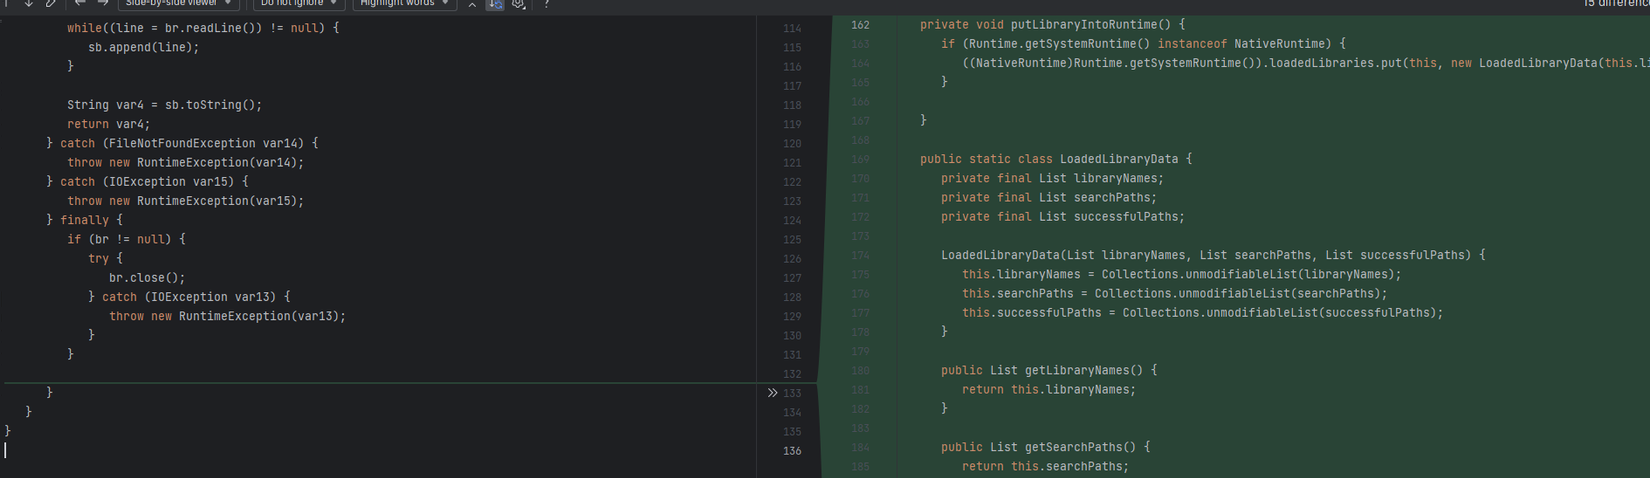Click the 'br.close();' statement
The width and height of the screenshot is (1650, 478).
pyautogui.click(x=147, y=278)
